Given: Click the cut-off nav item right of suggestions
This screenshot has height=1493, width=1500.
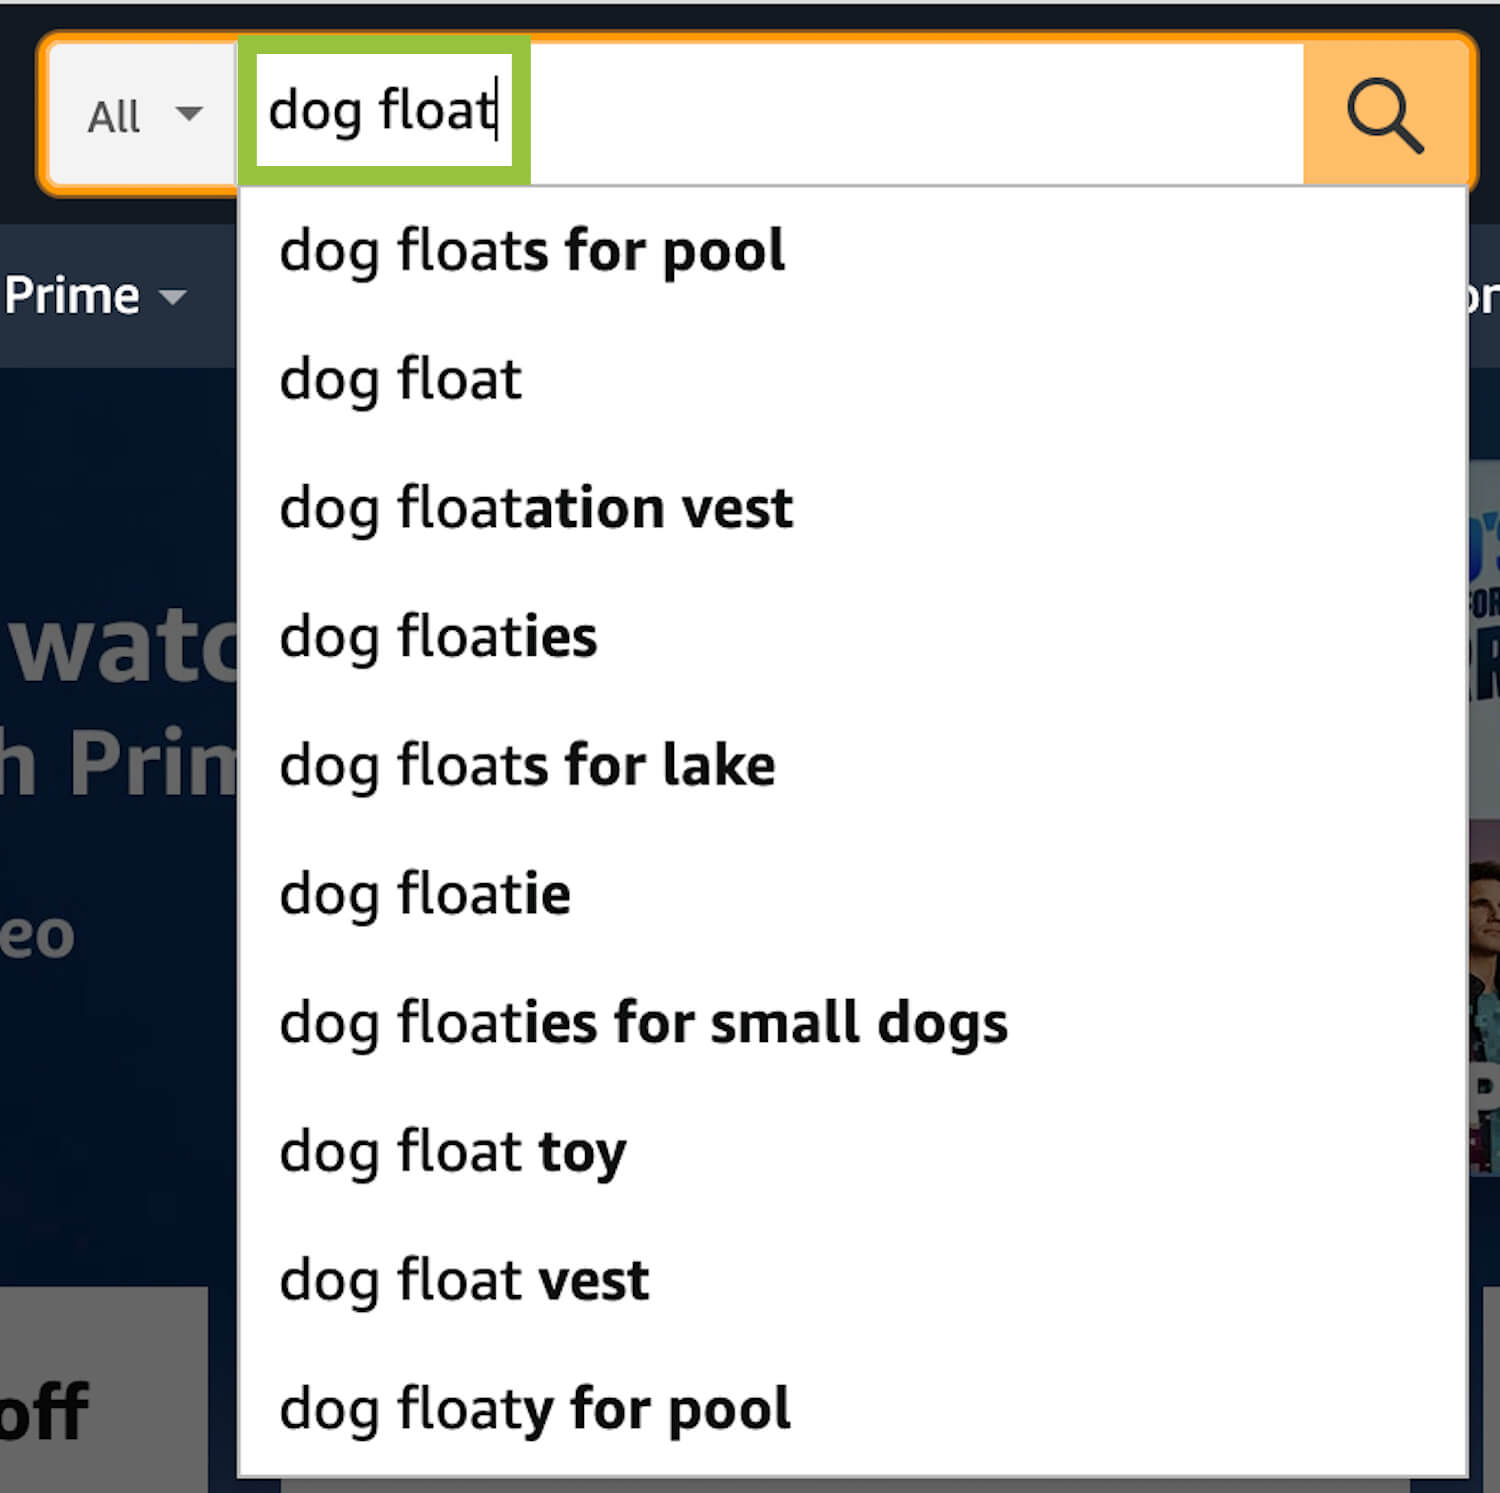Looking at the screenshot, I should (x=1484, y=297).
